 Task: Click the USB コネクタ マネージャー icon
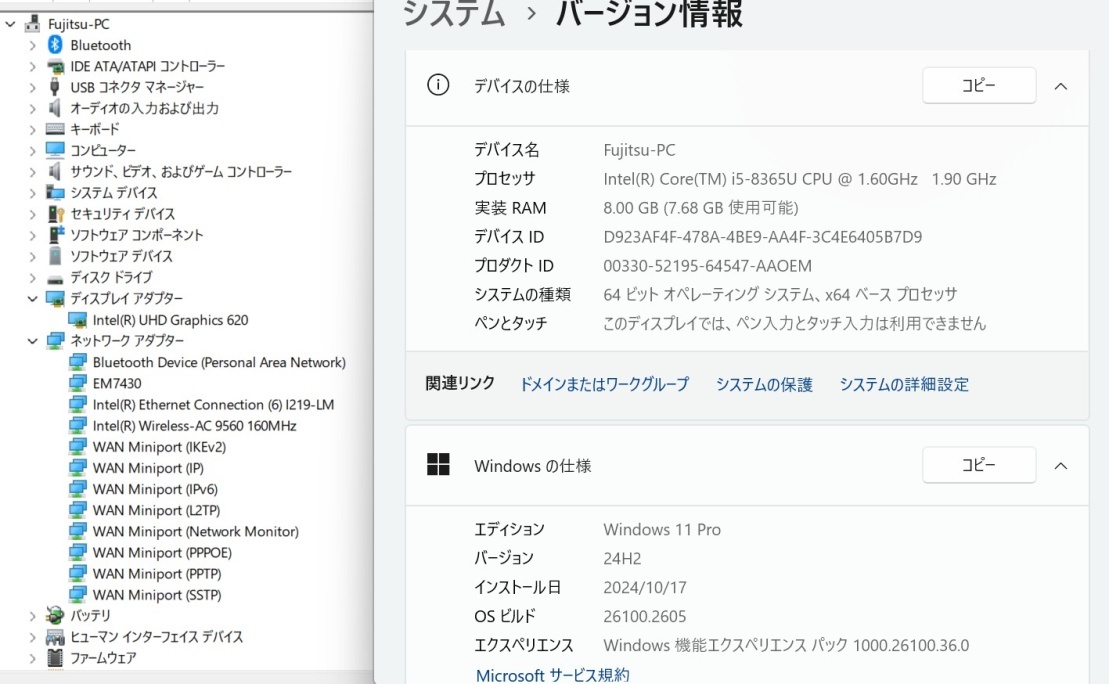54,87
